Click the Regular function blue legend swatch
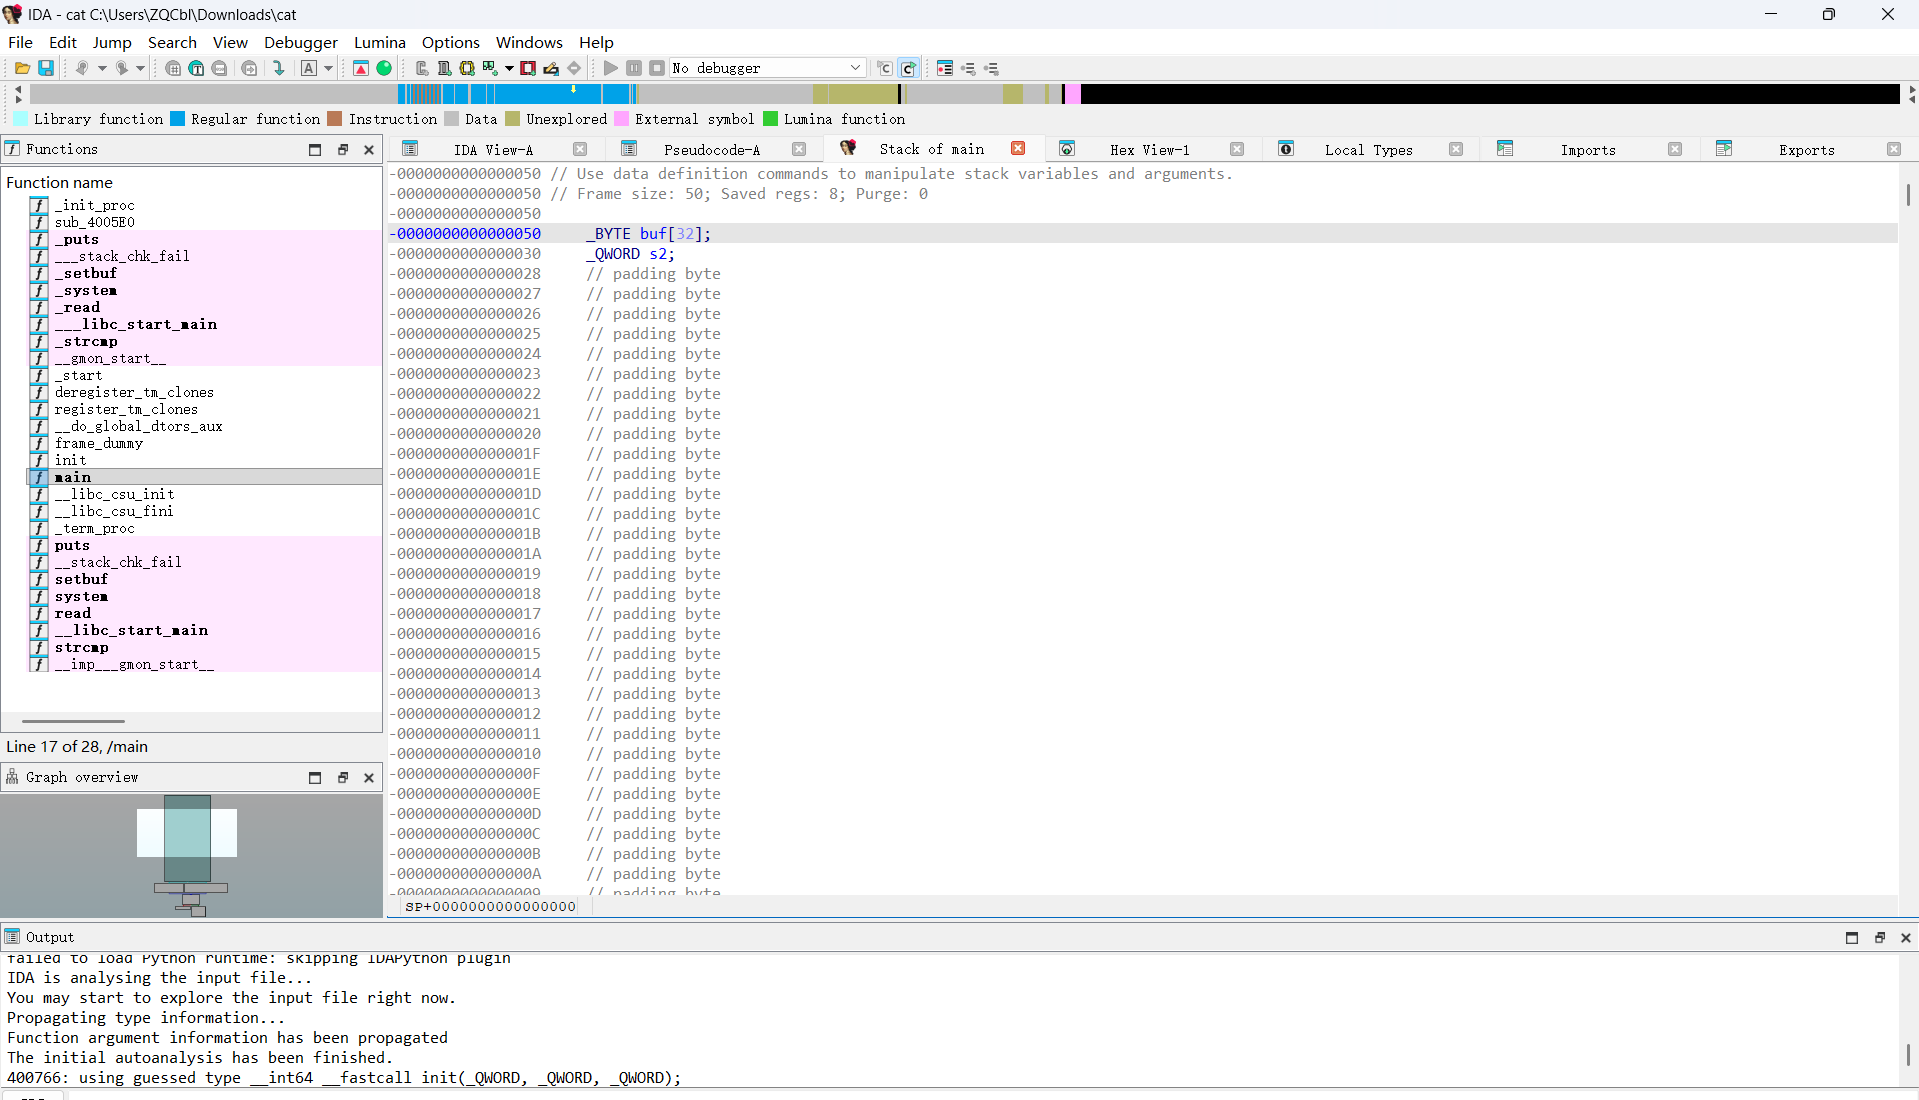Image resolution: width=1919 pixels, height=1100 pixels. pos(177,119)
